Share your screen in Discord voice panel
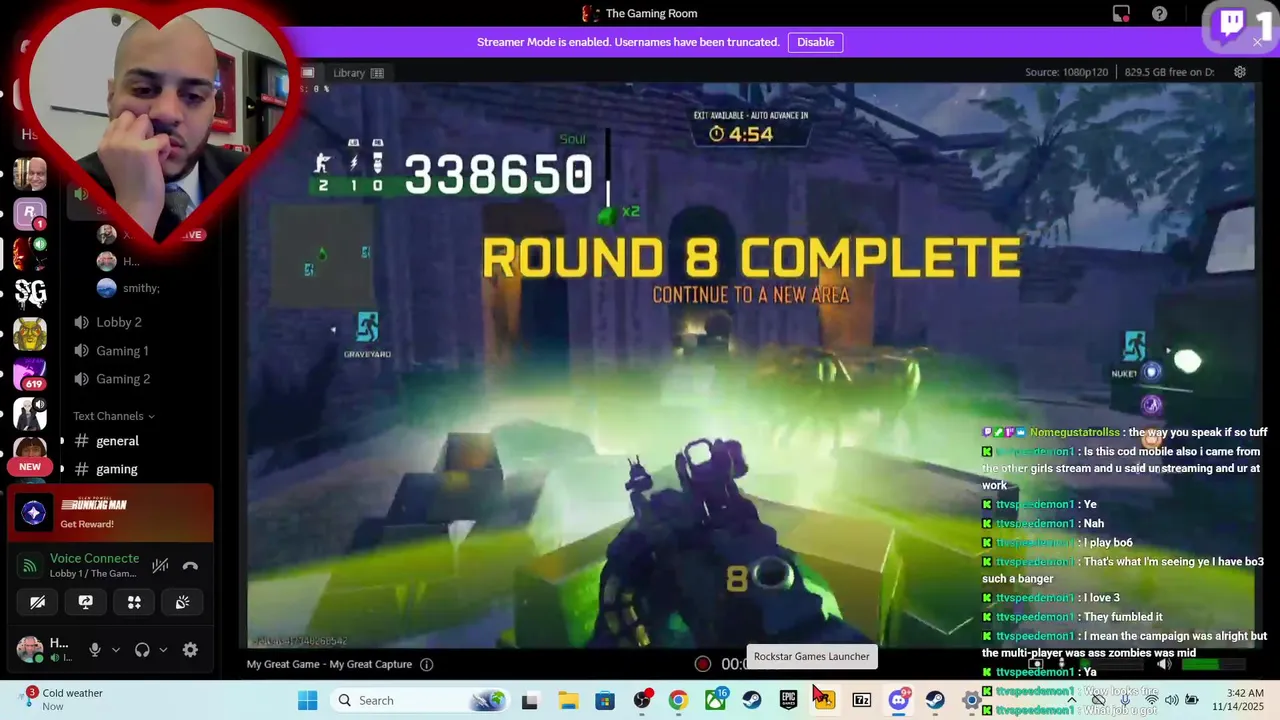Viewport: 1280px width, 720px height. pos(86,602)
